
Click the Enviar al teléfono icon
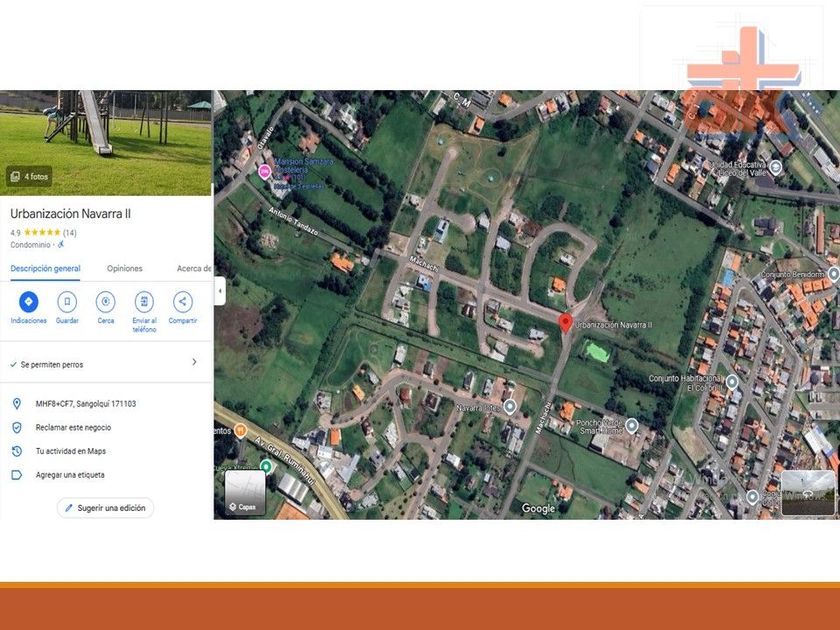point(144,302)
